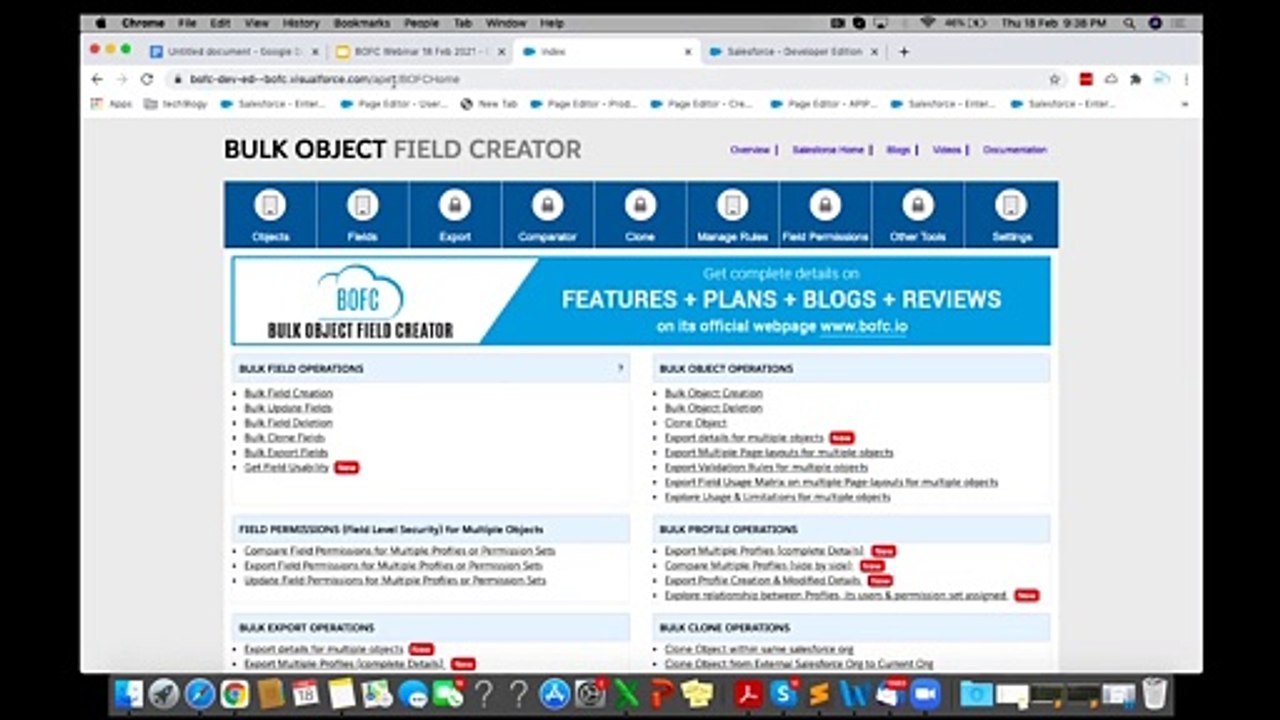Click the Documentation header link
Screen dimensions: 1280x720
(x=1014, y=150)
